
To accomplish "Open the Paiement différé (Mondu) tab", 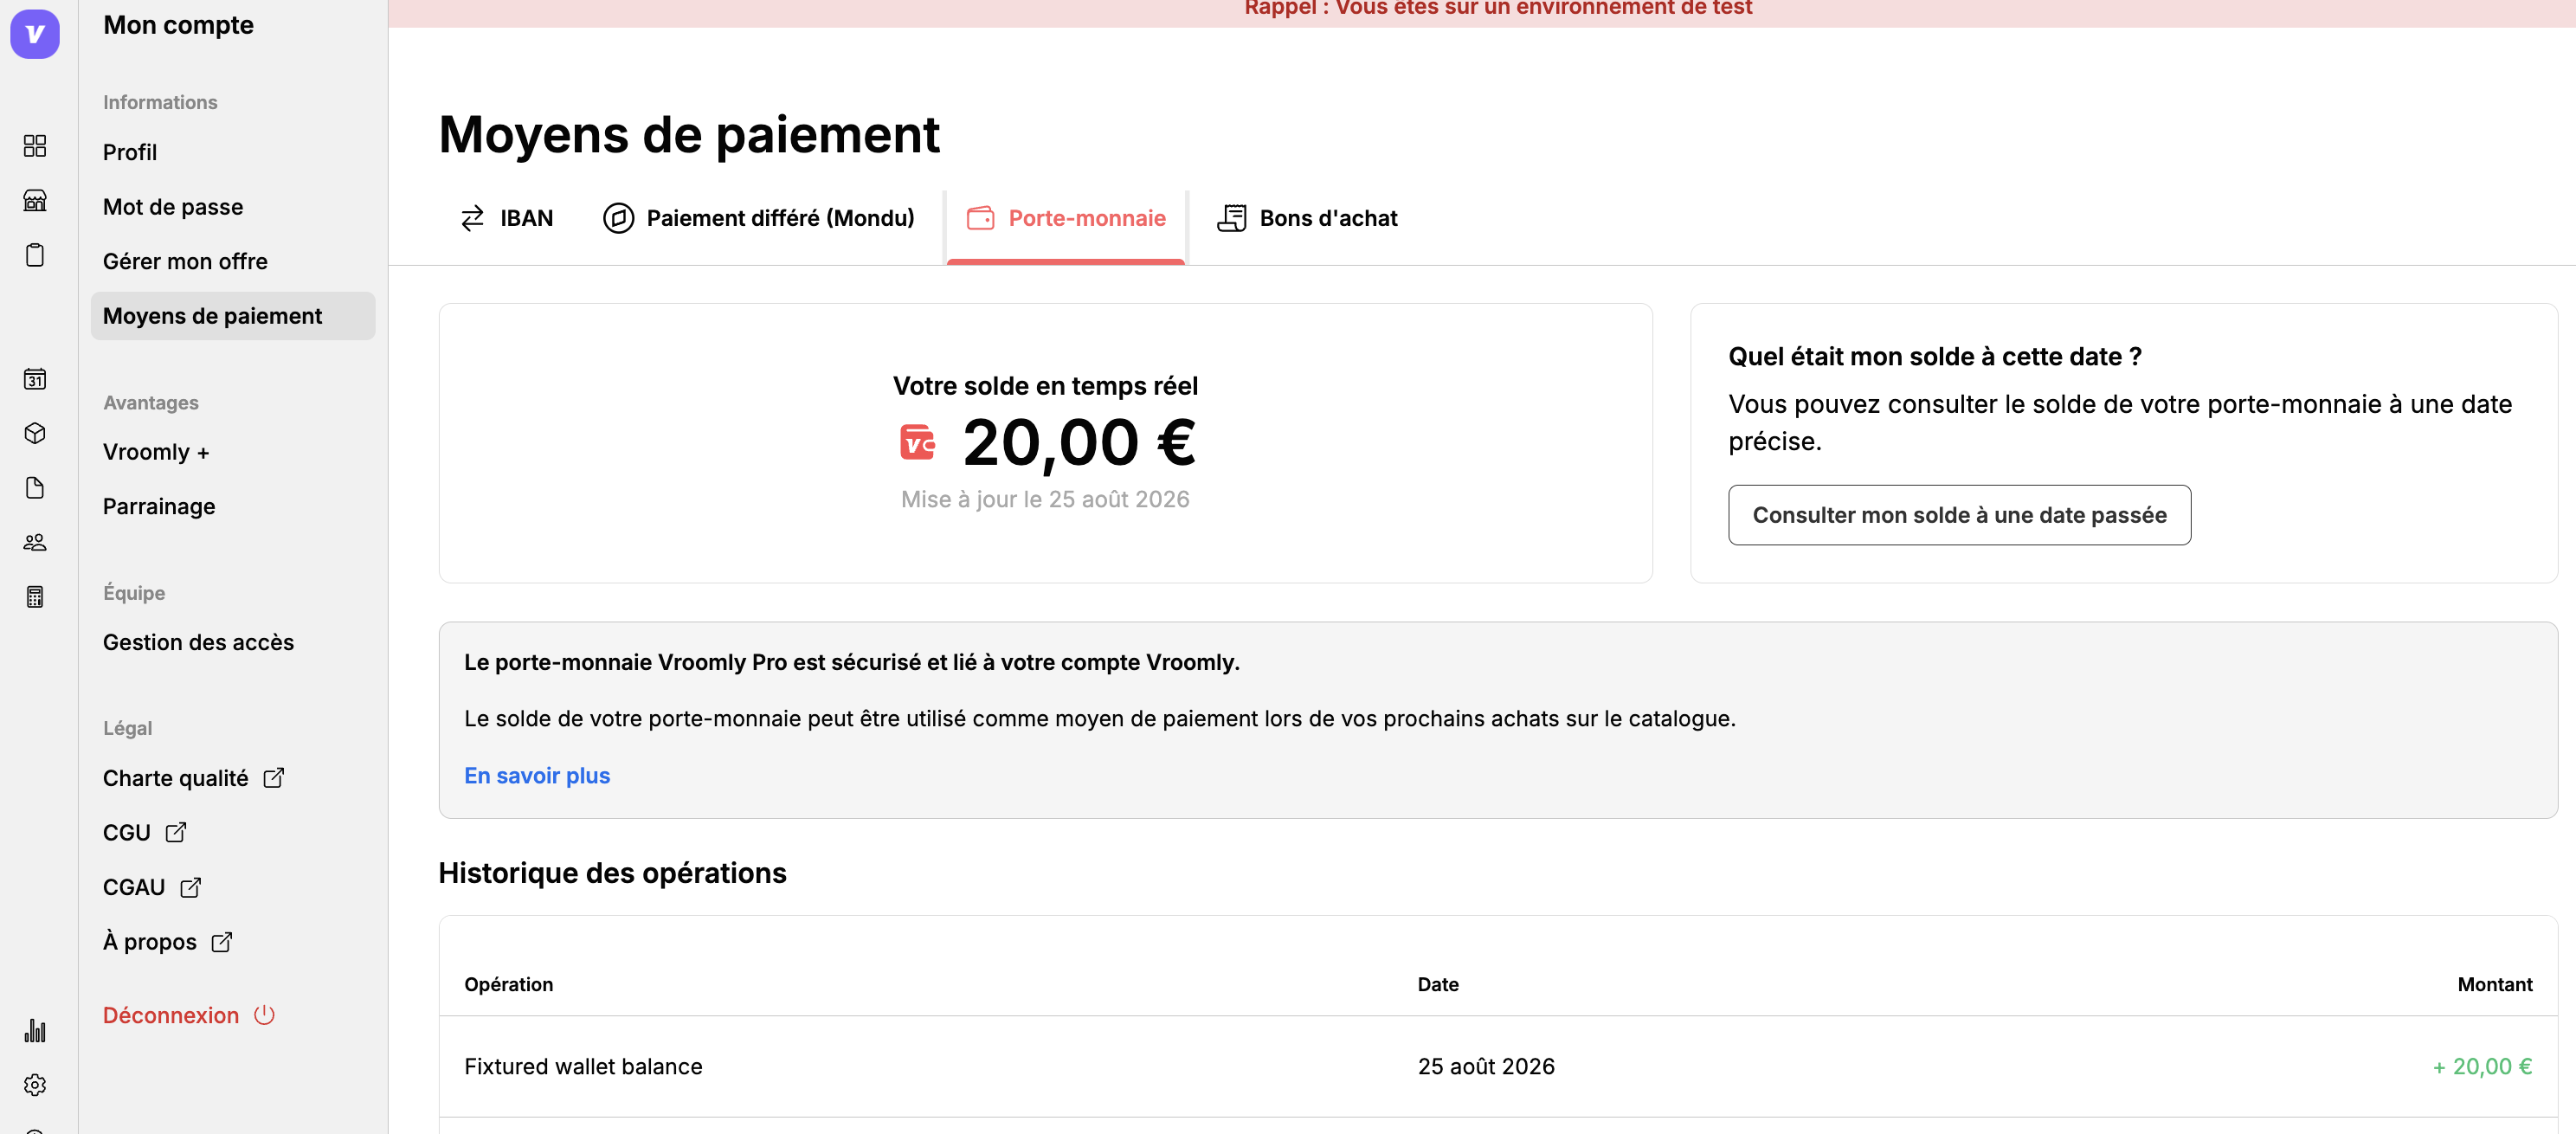I will pyautogui.click(x=759, y=218).
